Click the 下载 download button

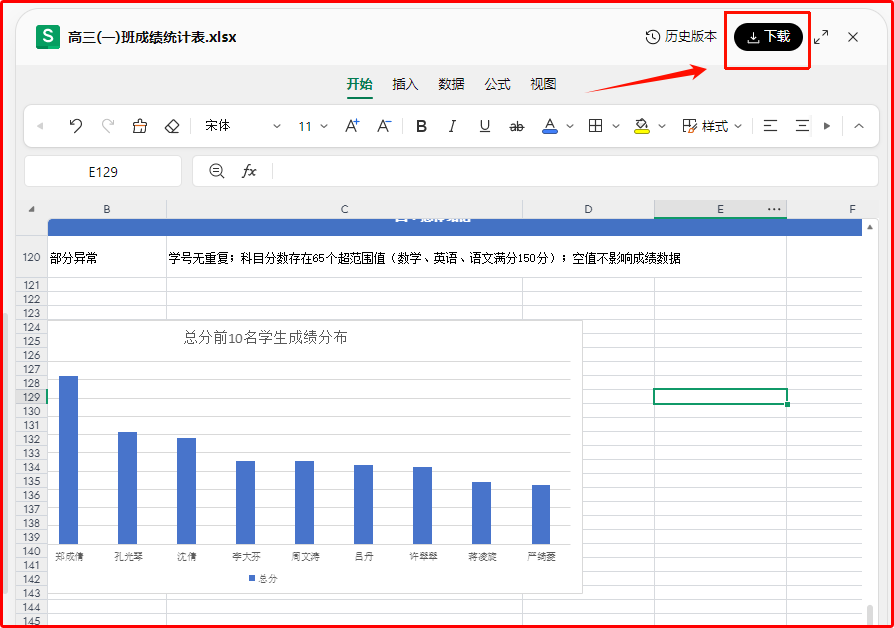767,36
